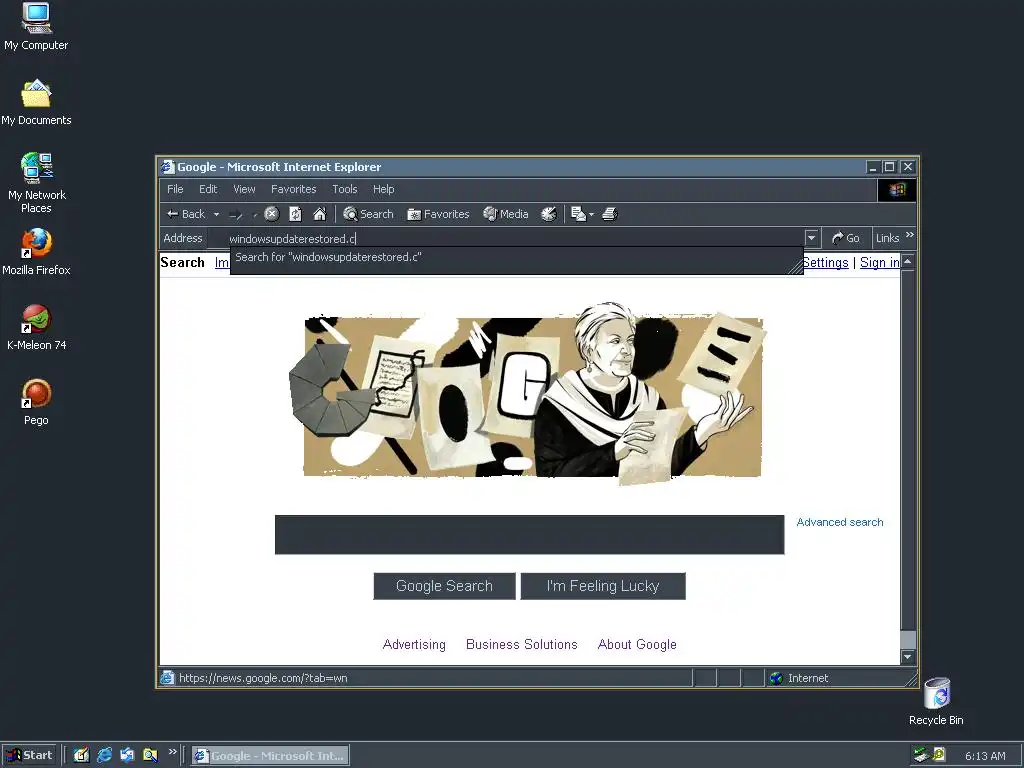Click the Windows flag throbber icon
The height and width of the screenshot is (768, 1024).
tap(897, 190)
